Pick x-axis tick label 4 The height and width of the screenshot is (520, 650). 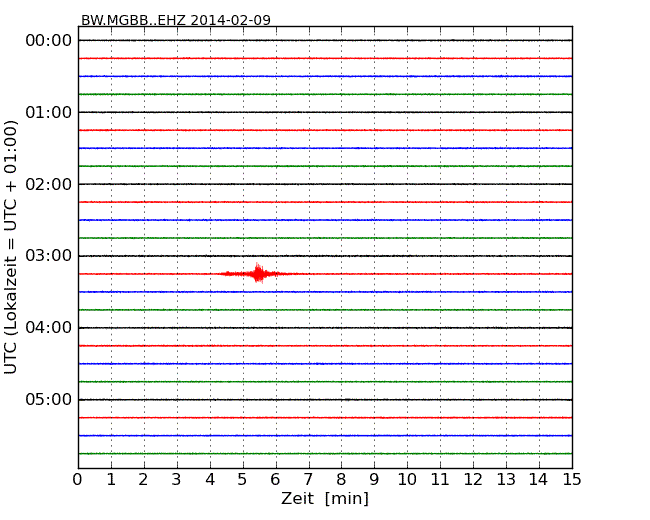click(x=210, y=480)
